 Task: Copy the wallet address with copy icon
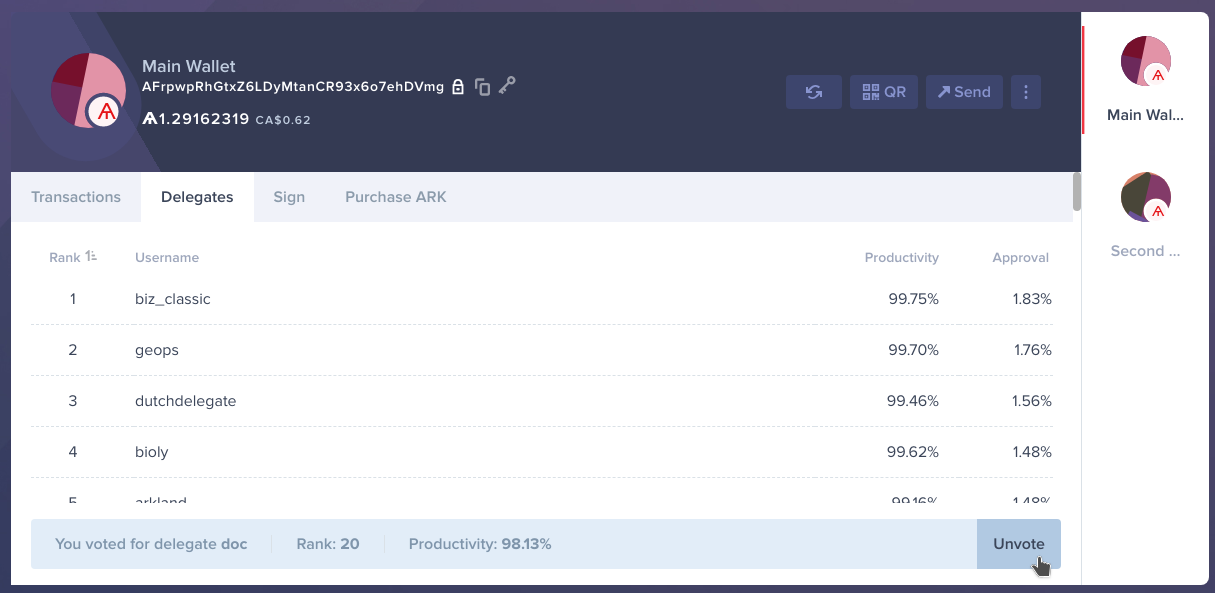(482, 87)
